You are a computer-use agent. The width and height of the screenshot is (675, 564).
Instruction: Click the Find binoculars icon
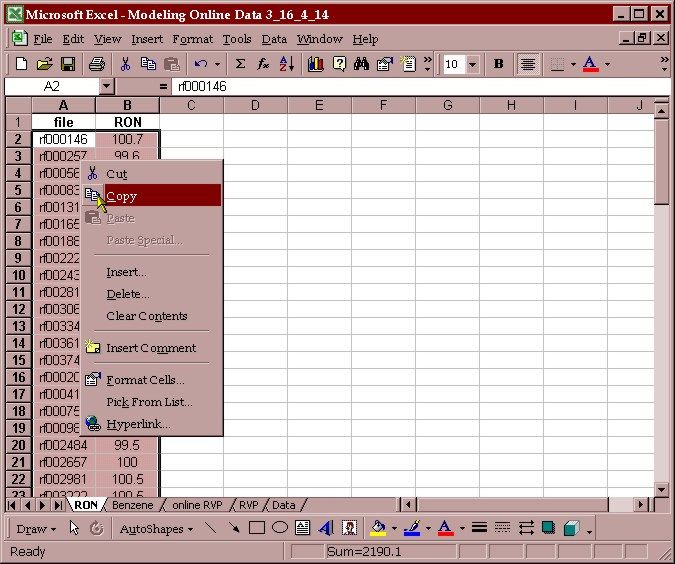point(361,64)
